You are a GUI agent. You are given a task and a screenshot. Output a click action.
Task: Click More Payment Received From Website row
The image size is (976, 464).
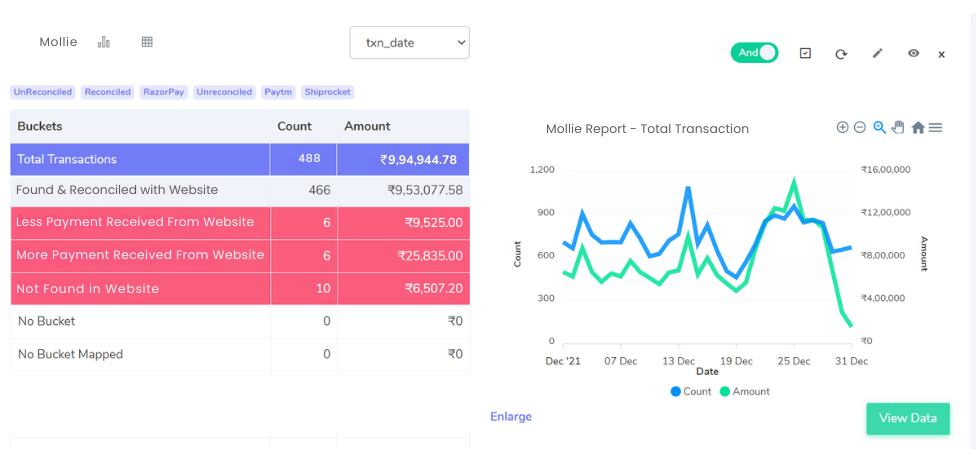(x=240, y=255)
